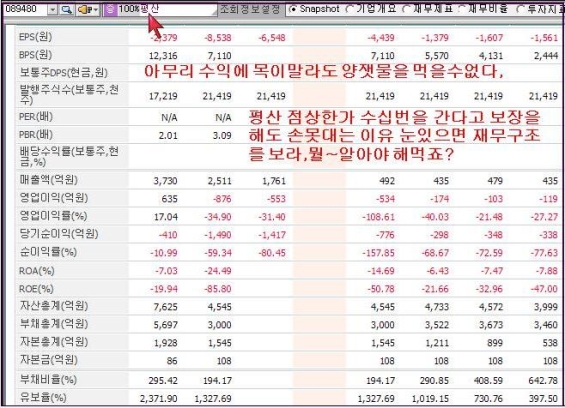Viewport: 565px width, 408px height.
Task: Click the ROA(%) row label
Action: (x=36, y=270)
